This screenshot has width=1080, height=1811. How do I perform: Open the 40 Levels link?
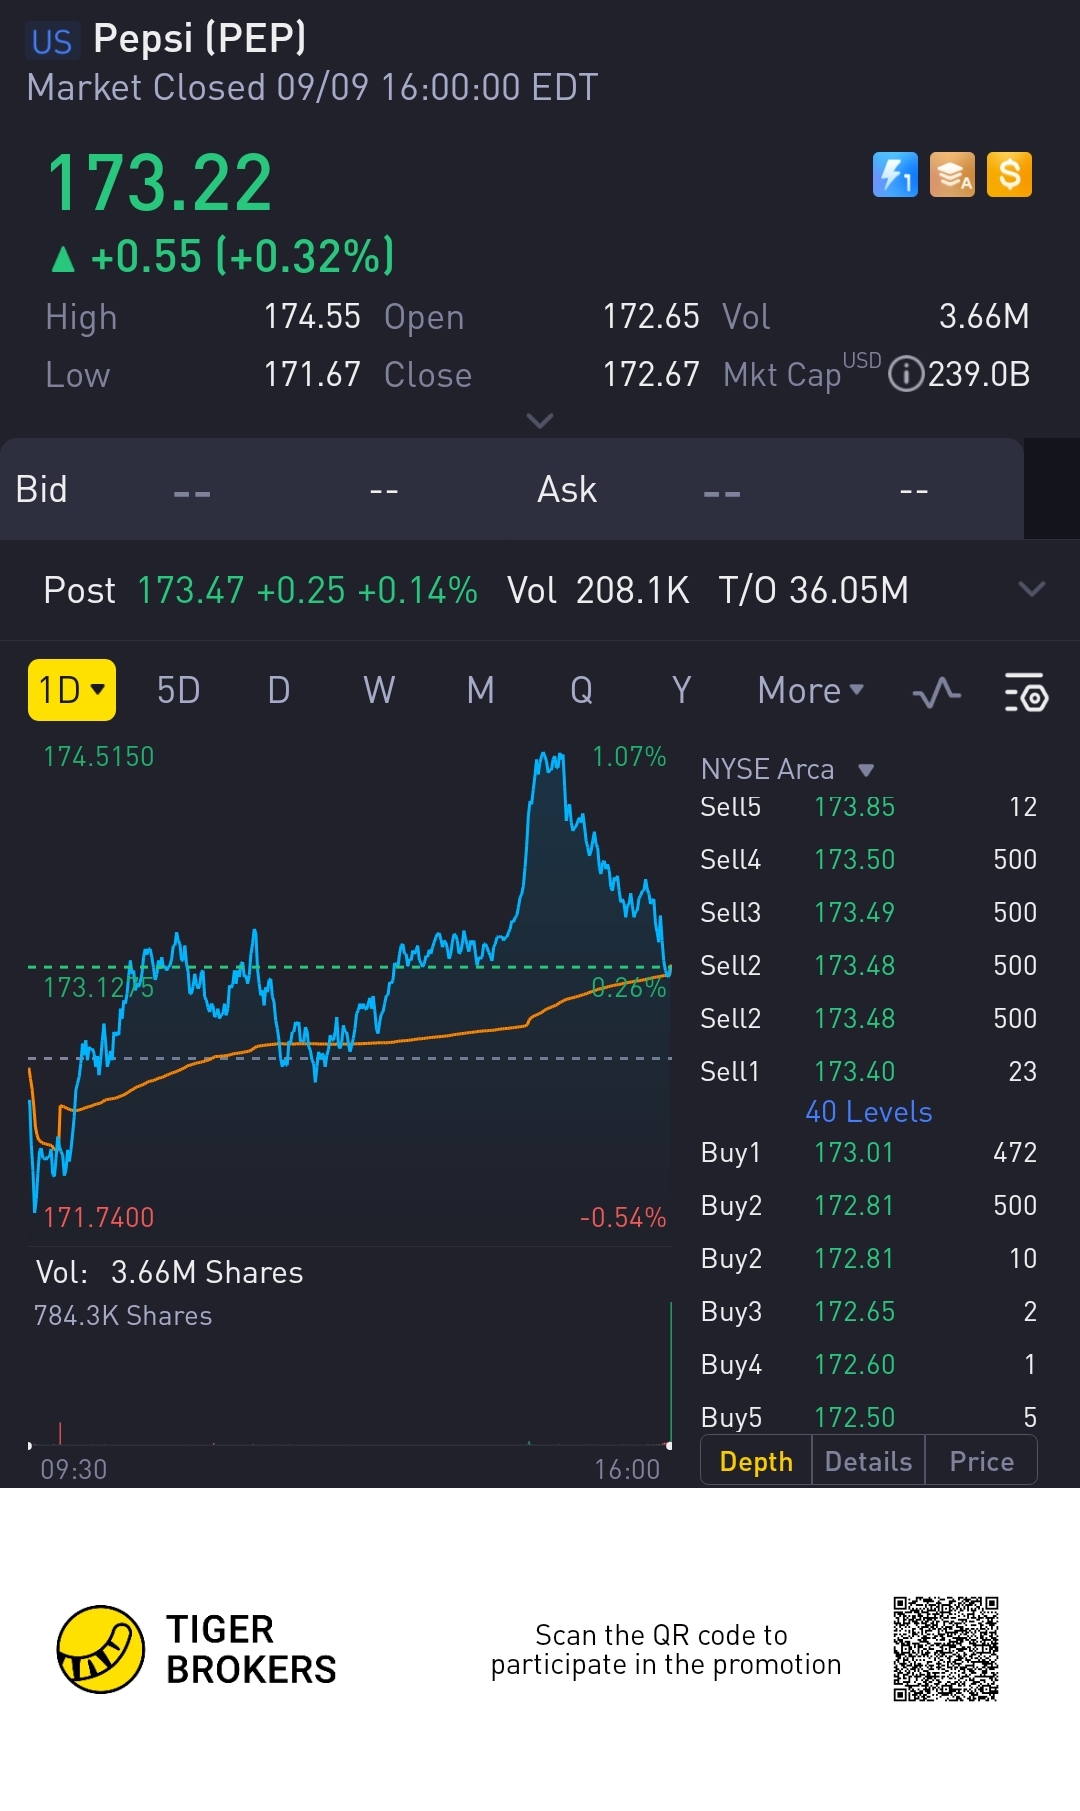pos(868,1112)
